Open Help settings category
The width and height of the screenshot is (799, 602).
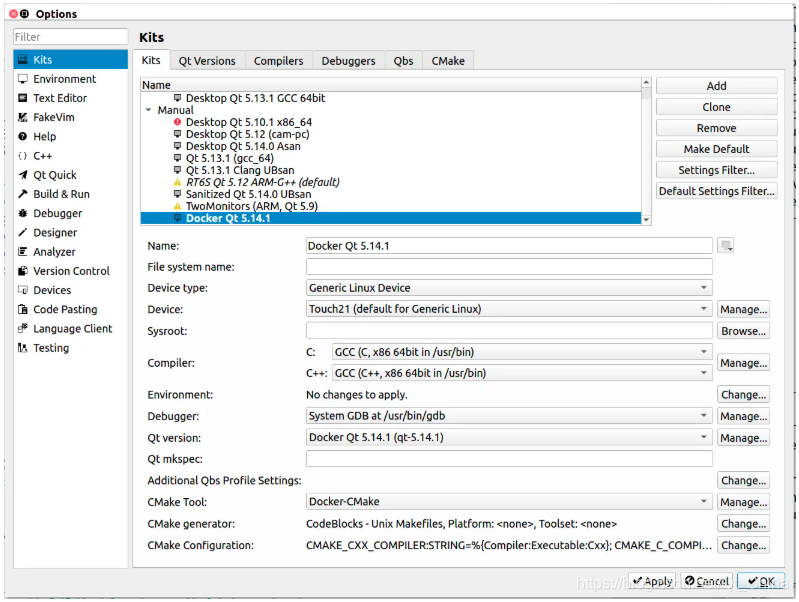pyautogui.click(x=70, y=137)
